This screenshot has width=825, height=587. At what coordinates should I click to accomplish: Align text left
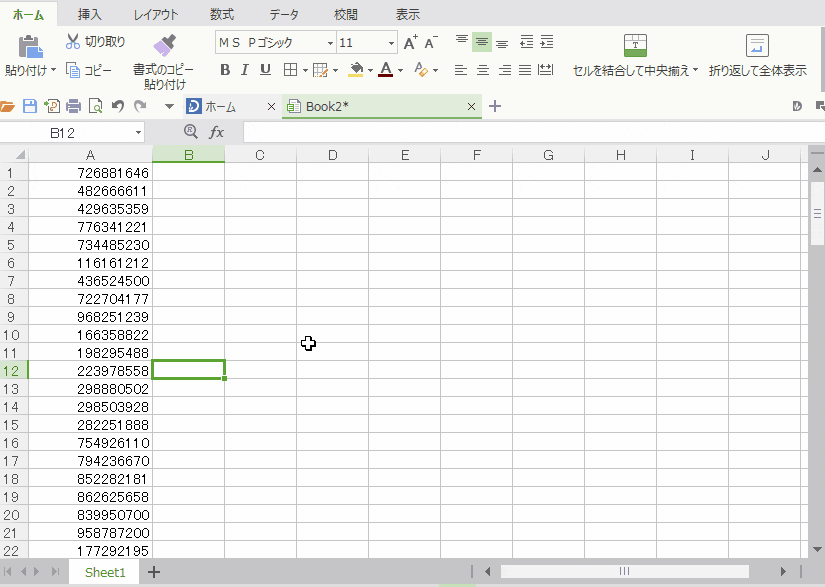point(460,70)
